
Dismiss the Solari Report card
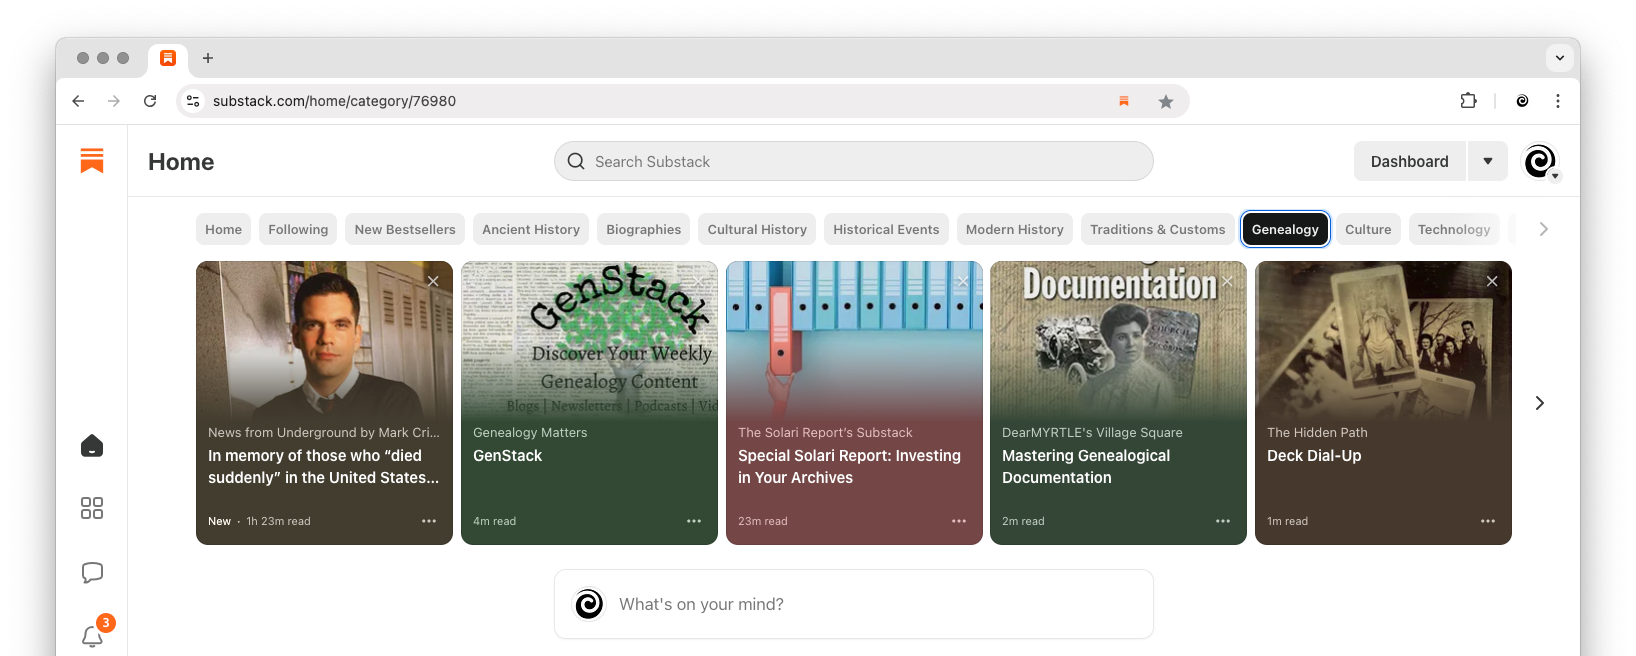(963, 281)
